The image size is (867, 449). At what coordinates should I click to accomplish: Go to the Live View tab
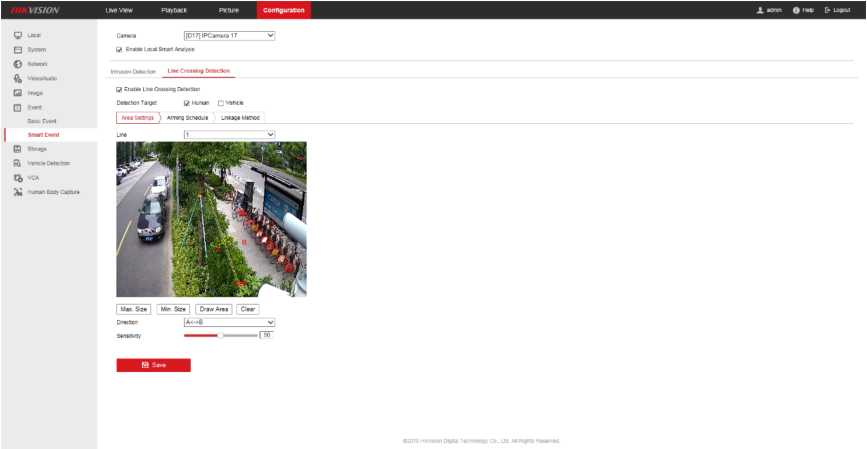tap(119, 10)
